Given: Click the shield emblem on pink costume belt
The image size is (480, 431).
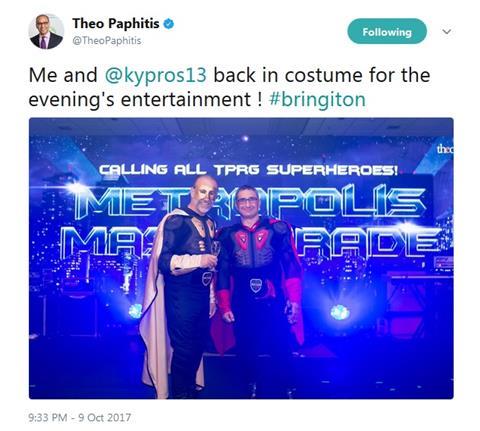Looking at the screenshot, I should (x=256, y=286).
